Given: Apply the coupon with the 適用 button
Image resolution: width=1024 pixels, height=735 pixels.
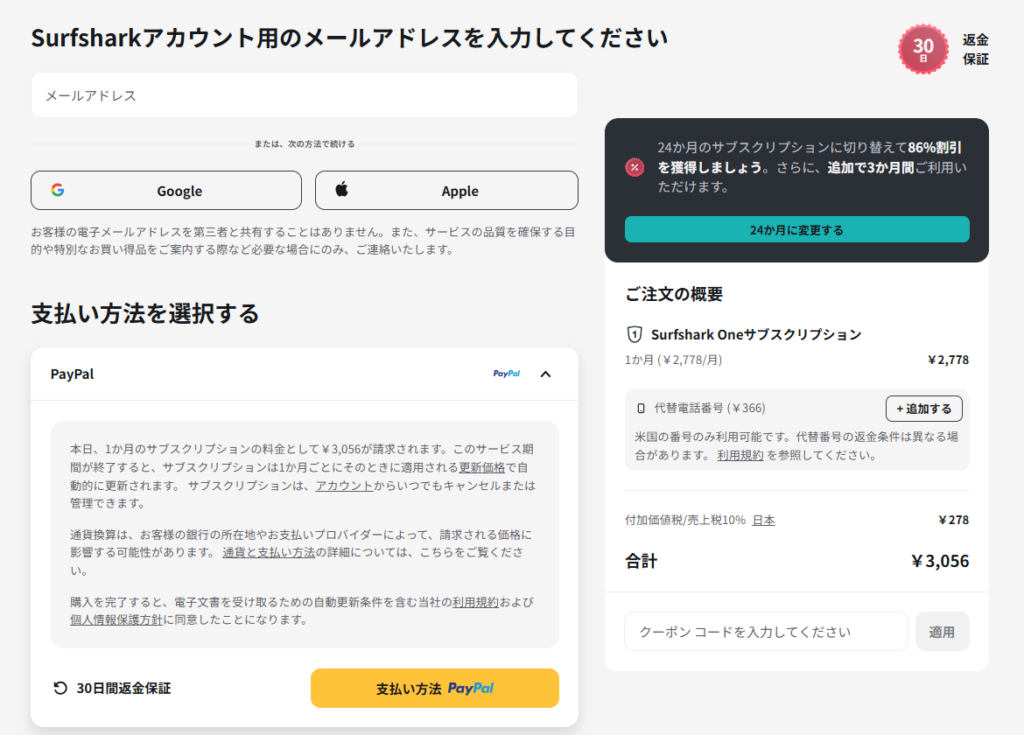Looking at the screenshot, I should coord(942,632).
